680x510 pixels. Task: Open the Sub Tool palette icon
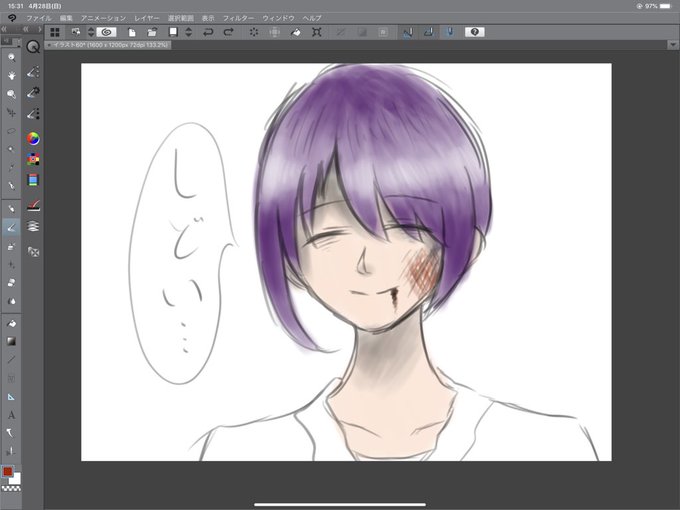[x=33, y=72]
